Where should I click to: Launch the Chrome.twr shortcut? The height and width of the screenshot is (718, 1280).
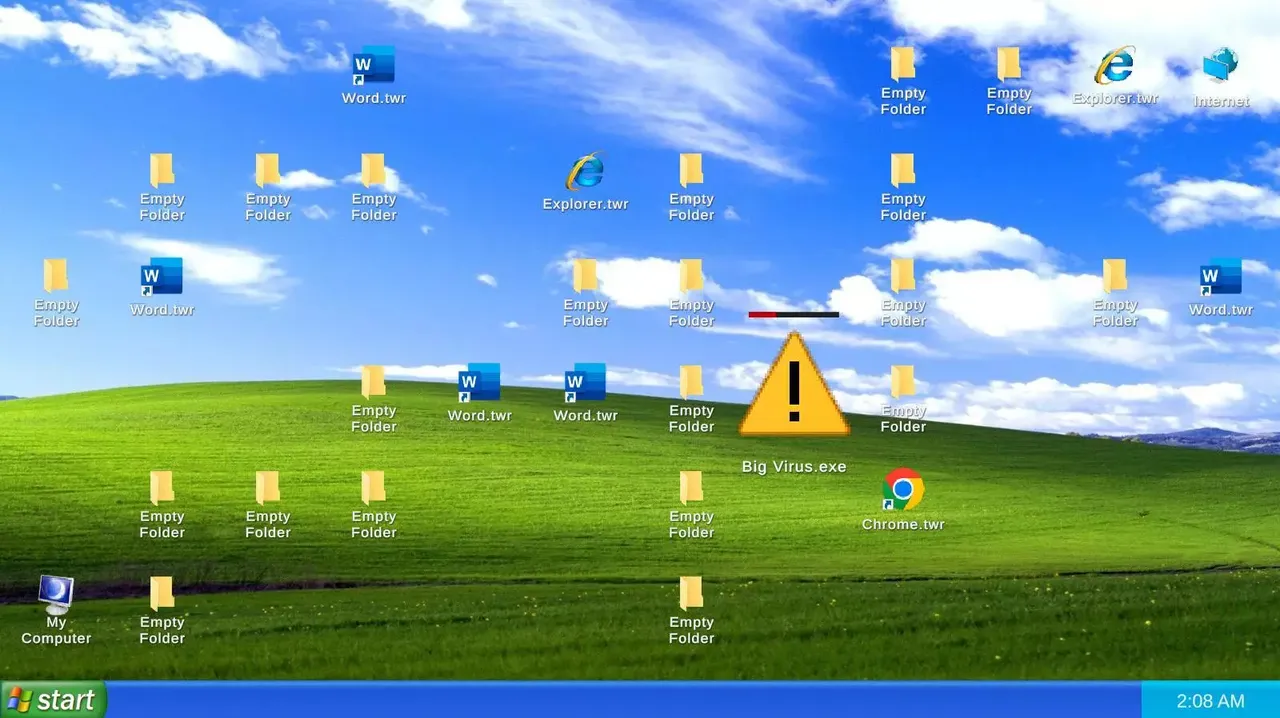pos(903,499)
